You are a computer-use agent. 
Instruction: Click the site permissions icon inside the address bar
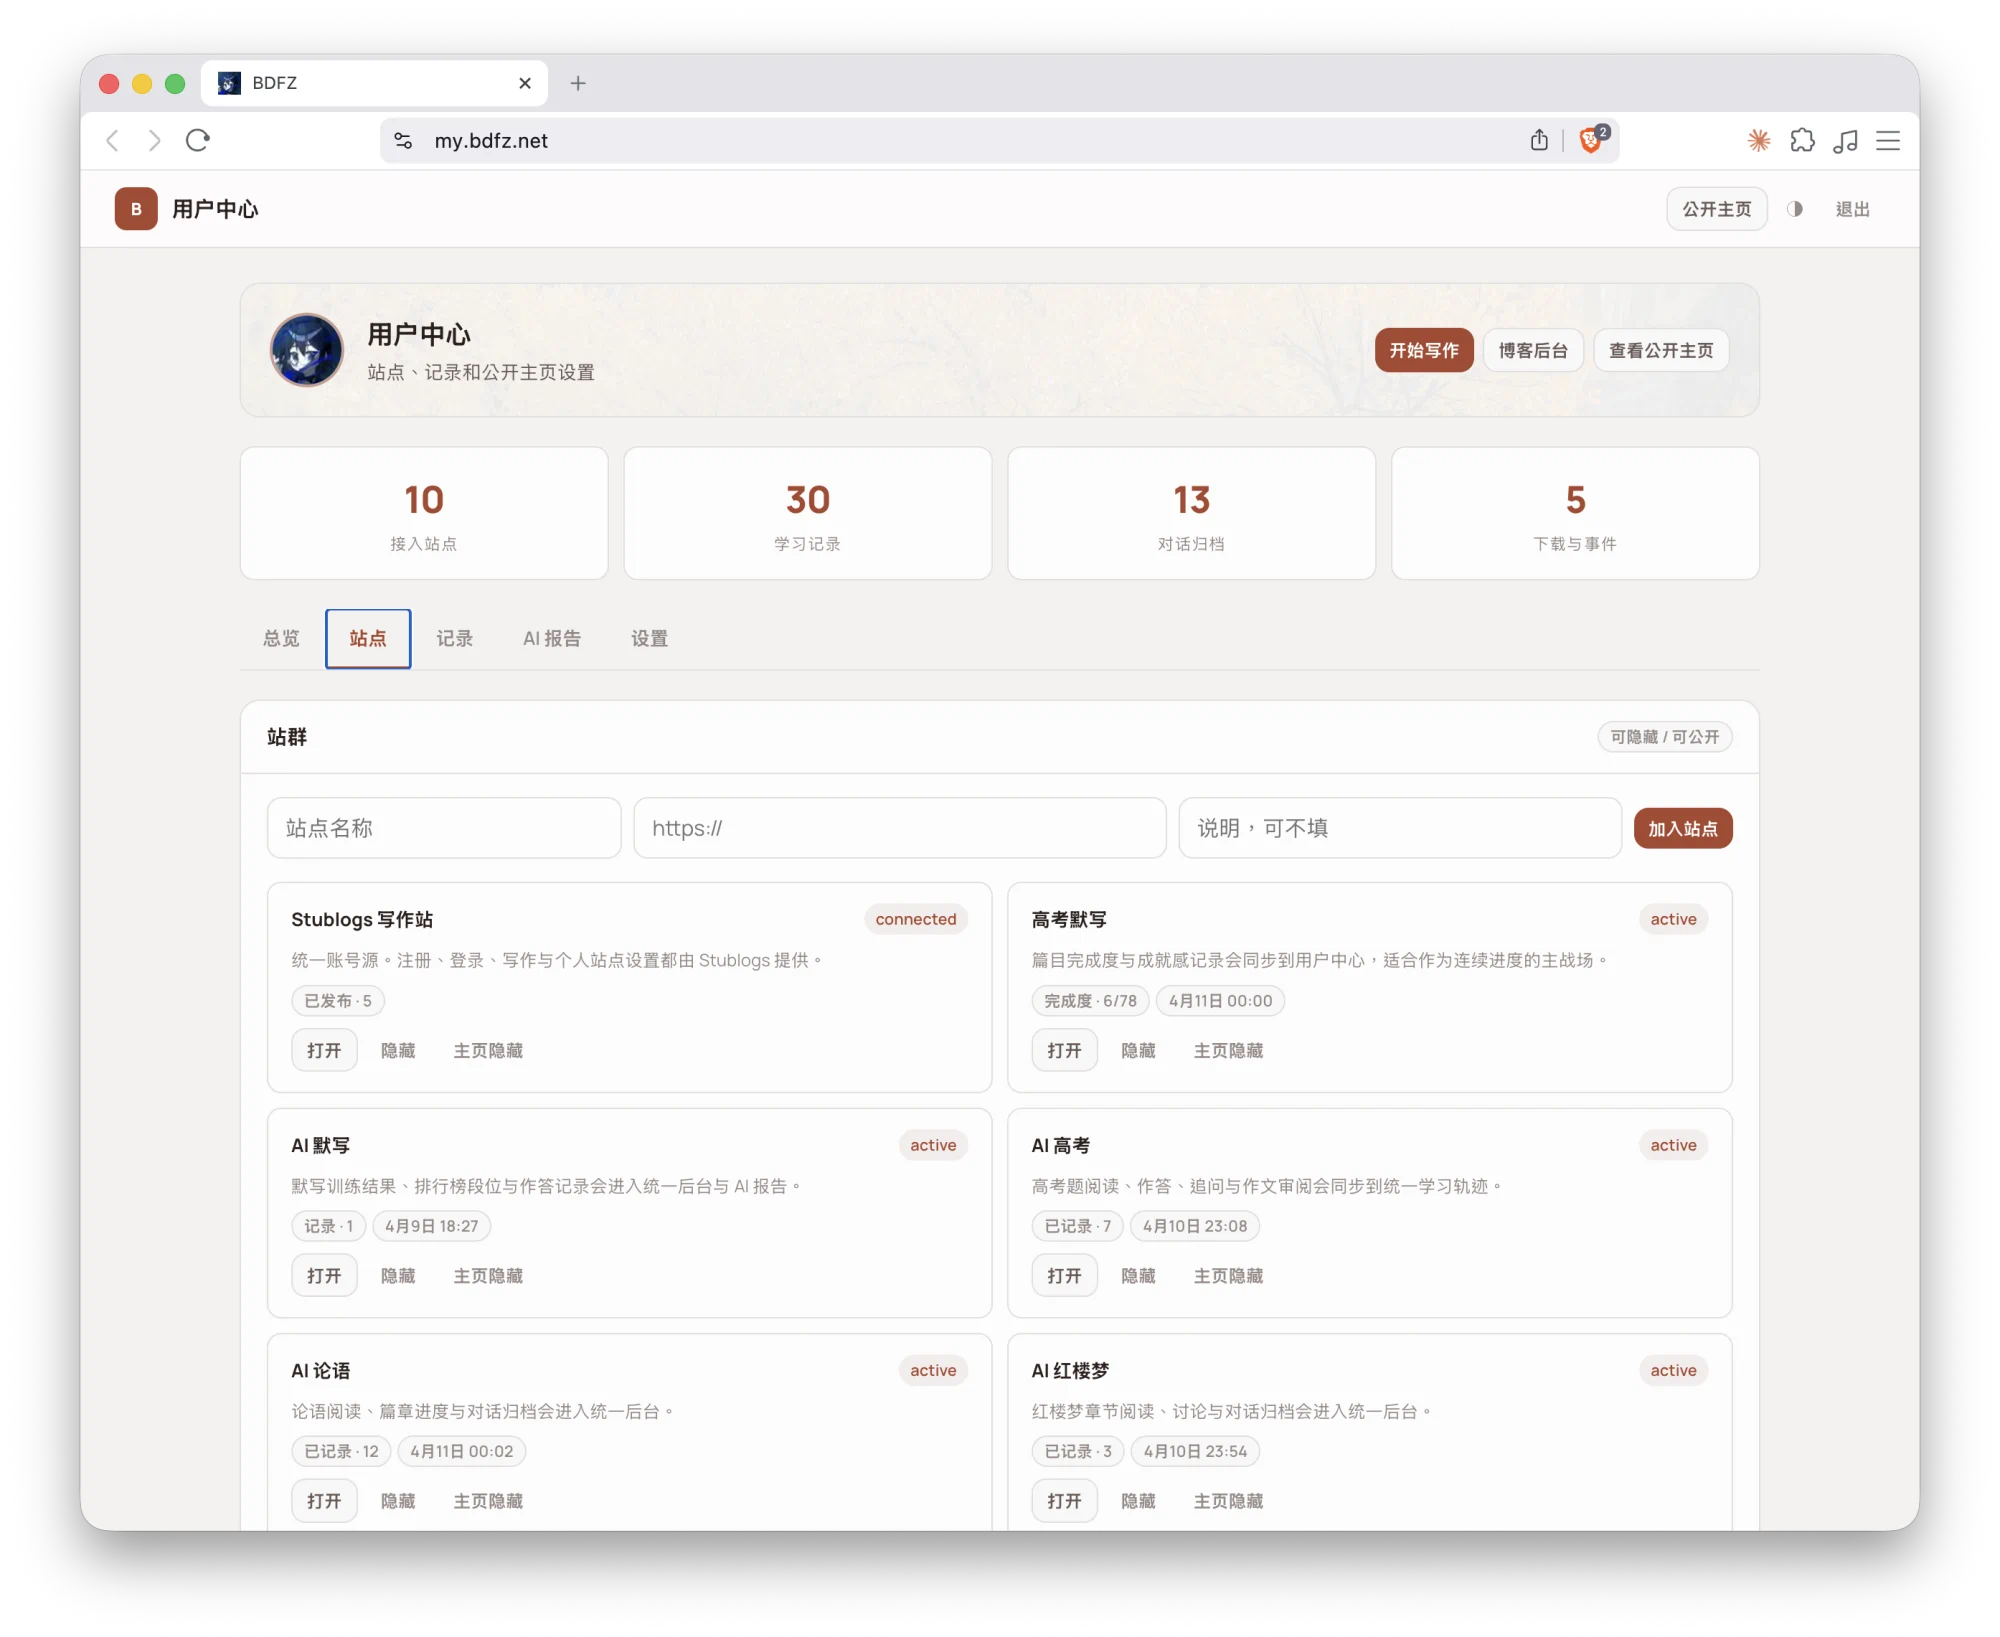click(403, 140)
